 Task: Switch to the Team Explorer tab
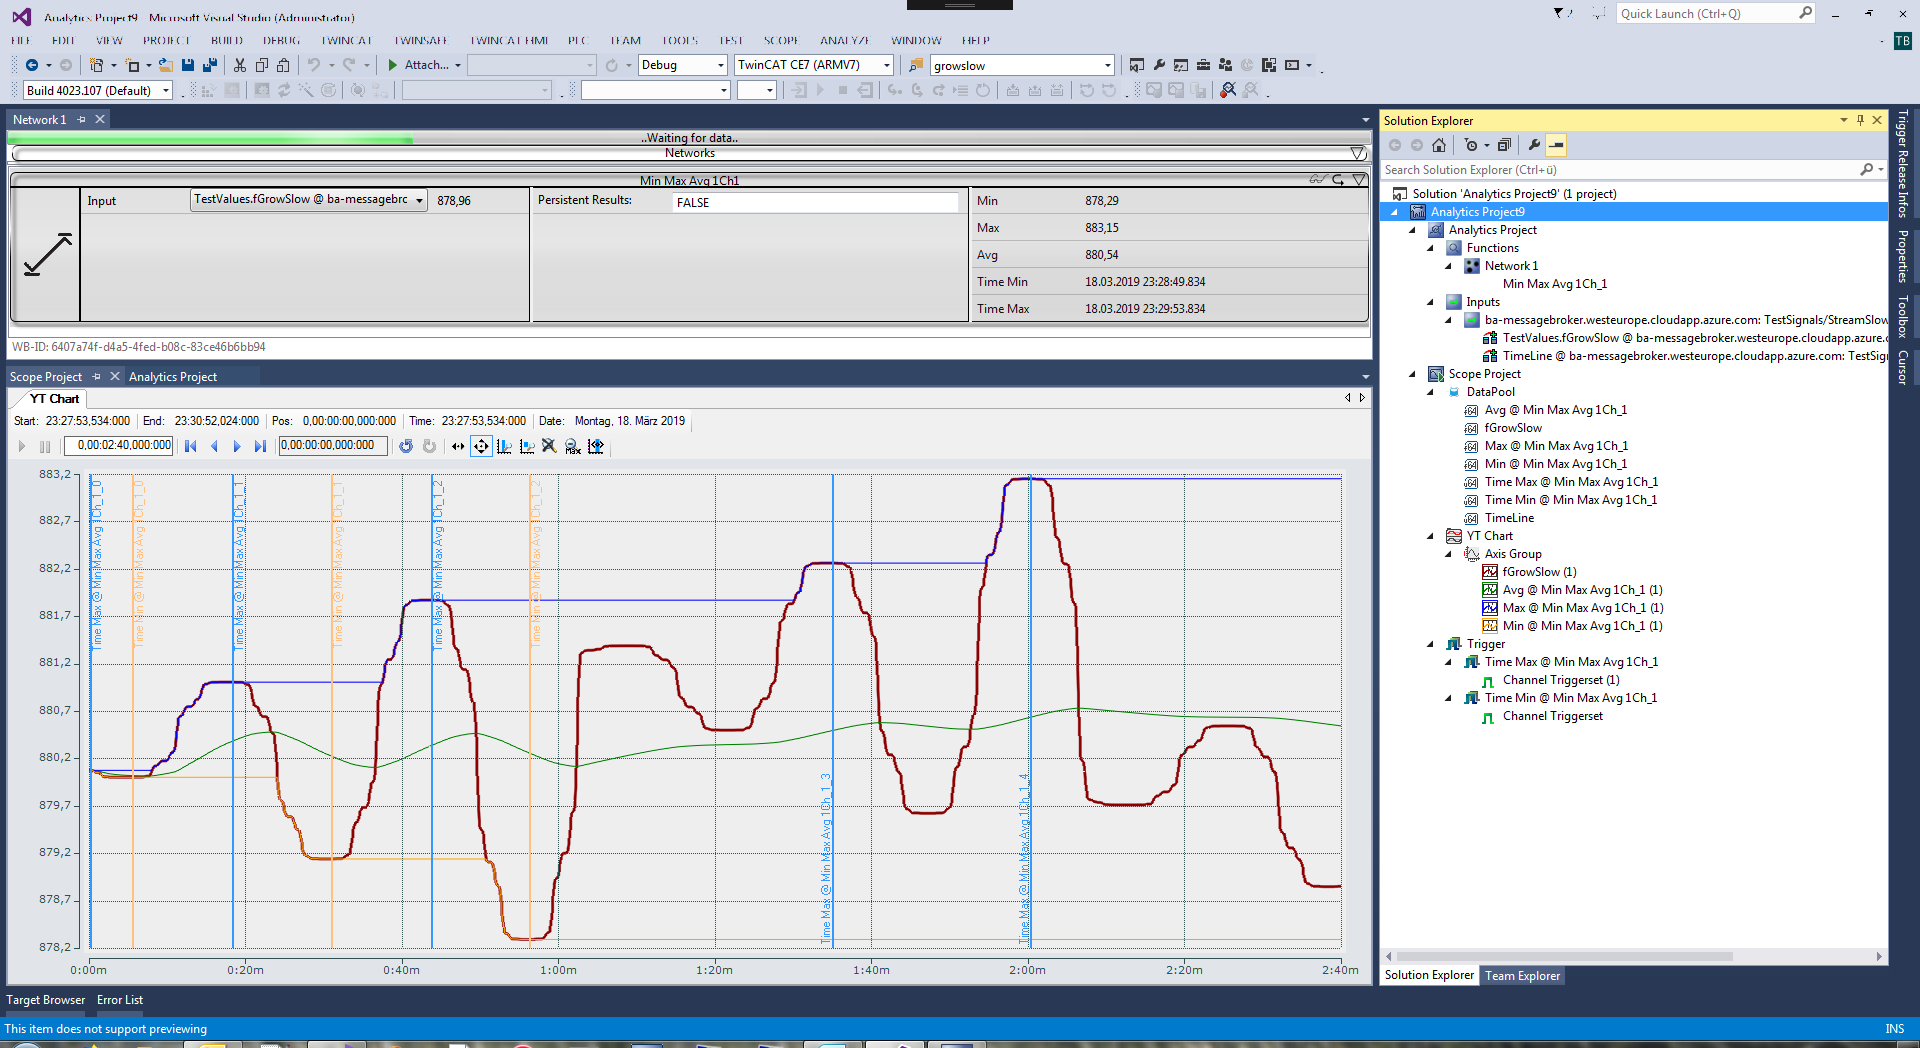pos(1522,976)
